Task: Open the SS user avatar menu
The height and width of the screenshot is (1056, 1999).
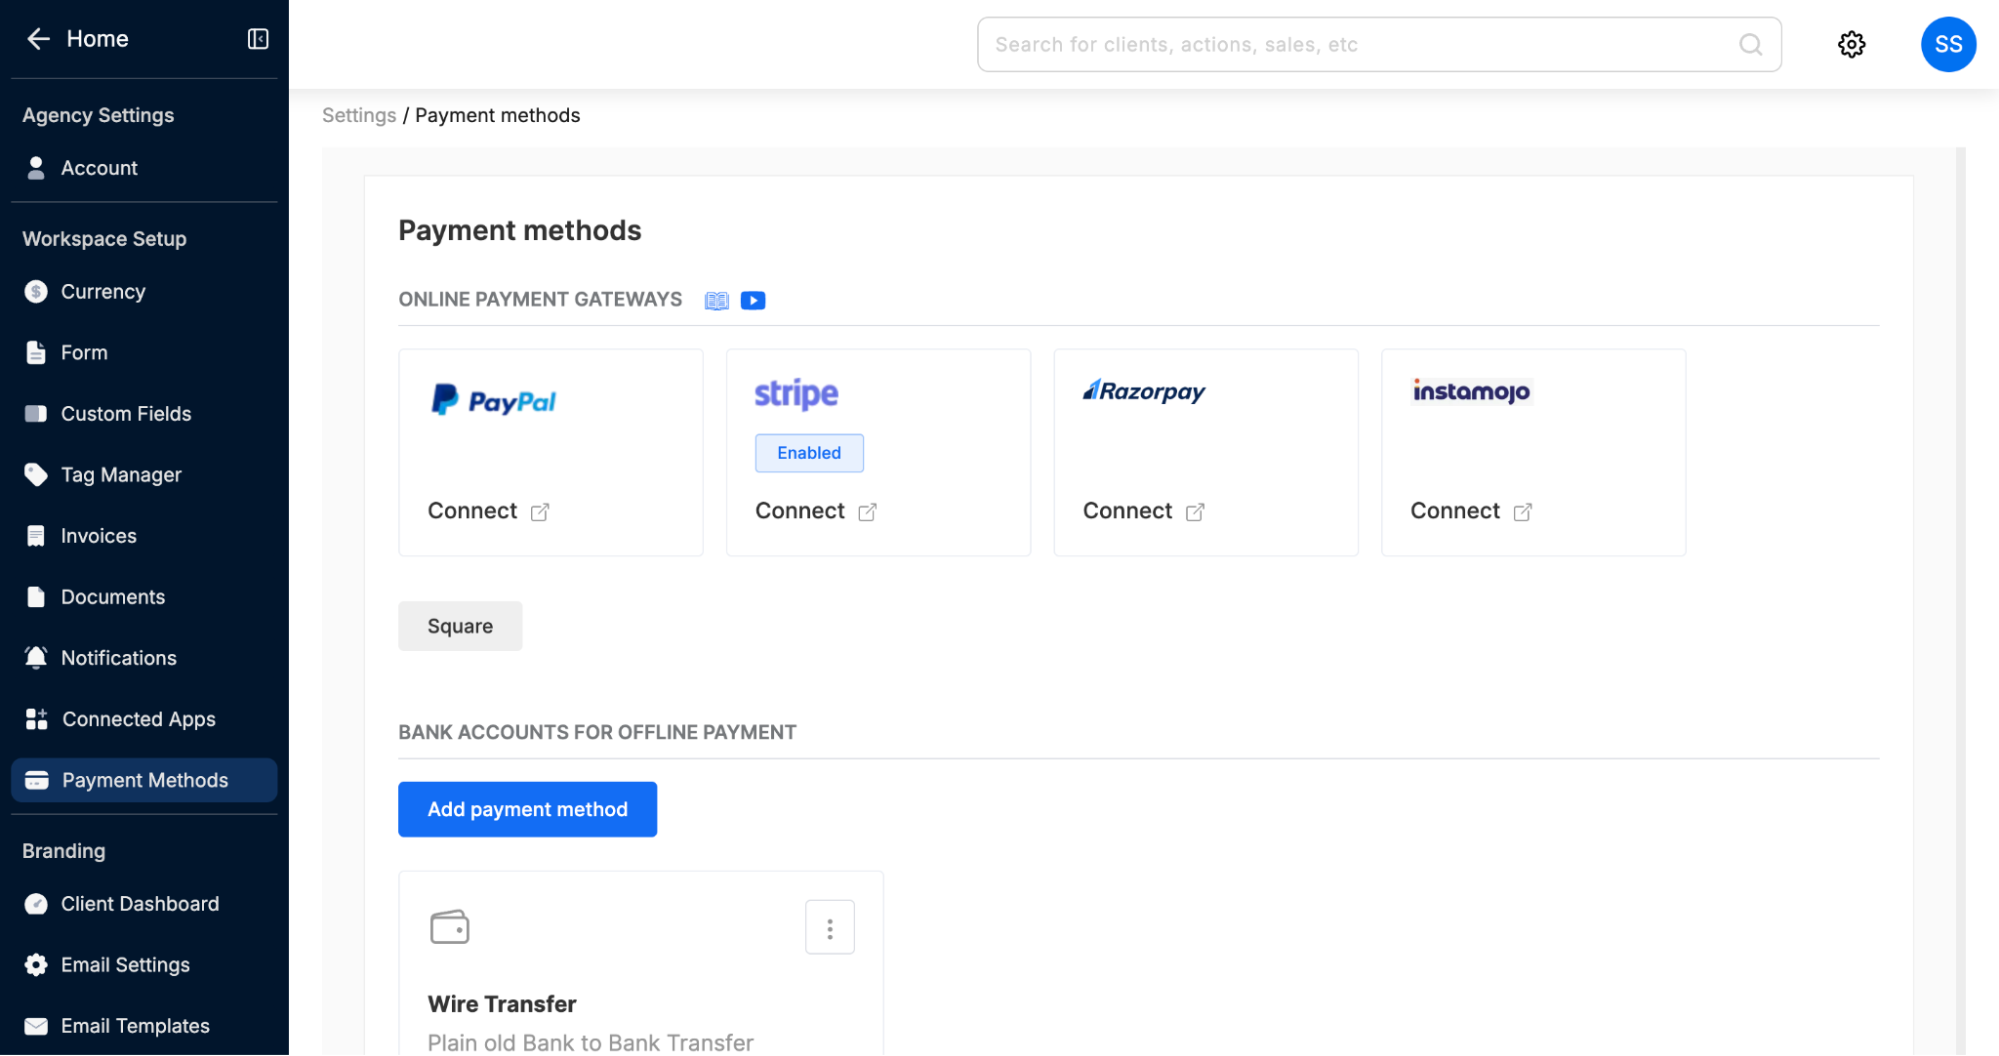Action: [1947, 44]
